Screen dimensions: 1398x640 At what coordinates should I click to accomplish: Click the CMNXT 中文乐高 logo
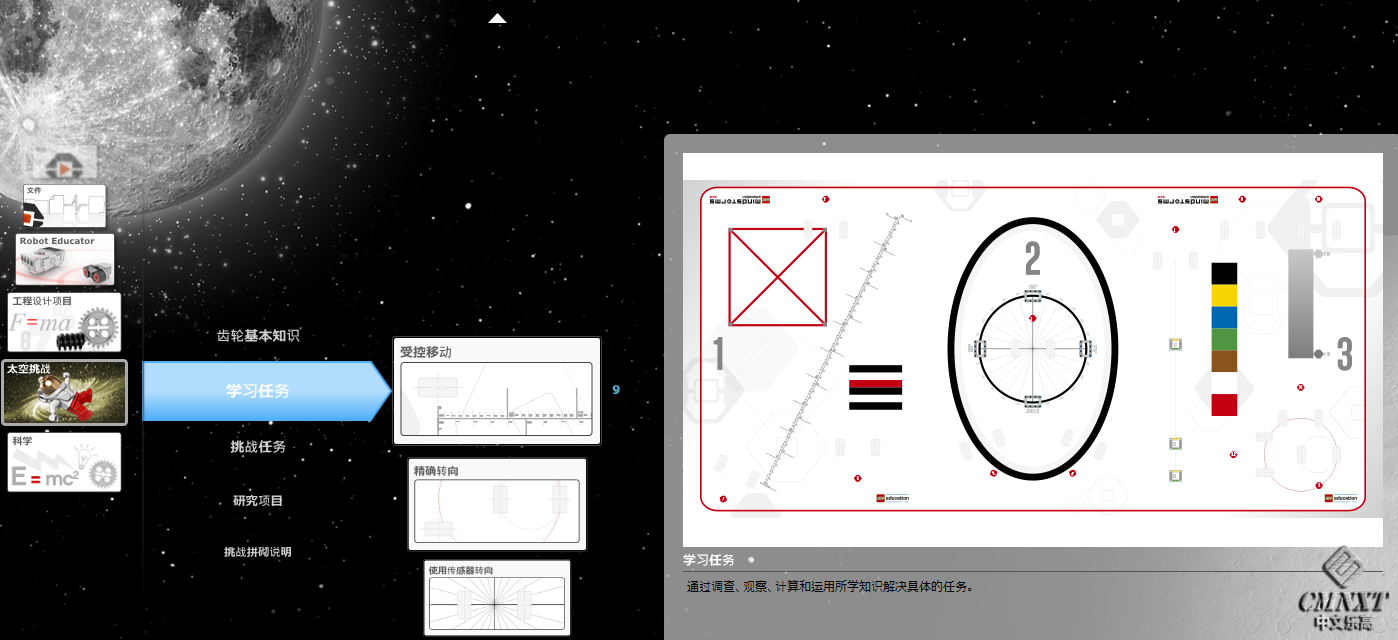(1343, 592)
